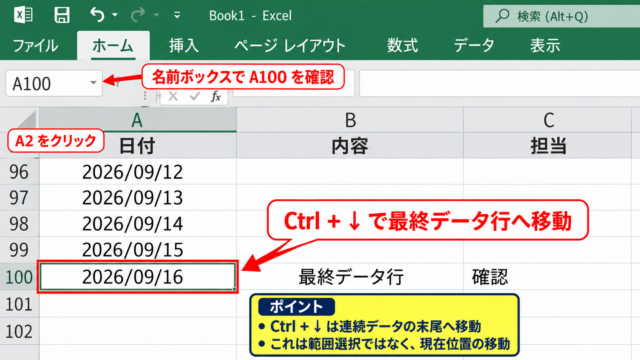Select row 97 header
The image size is (640, 360).
tap(19, 198)
